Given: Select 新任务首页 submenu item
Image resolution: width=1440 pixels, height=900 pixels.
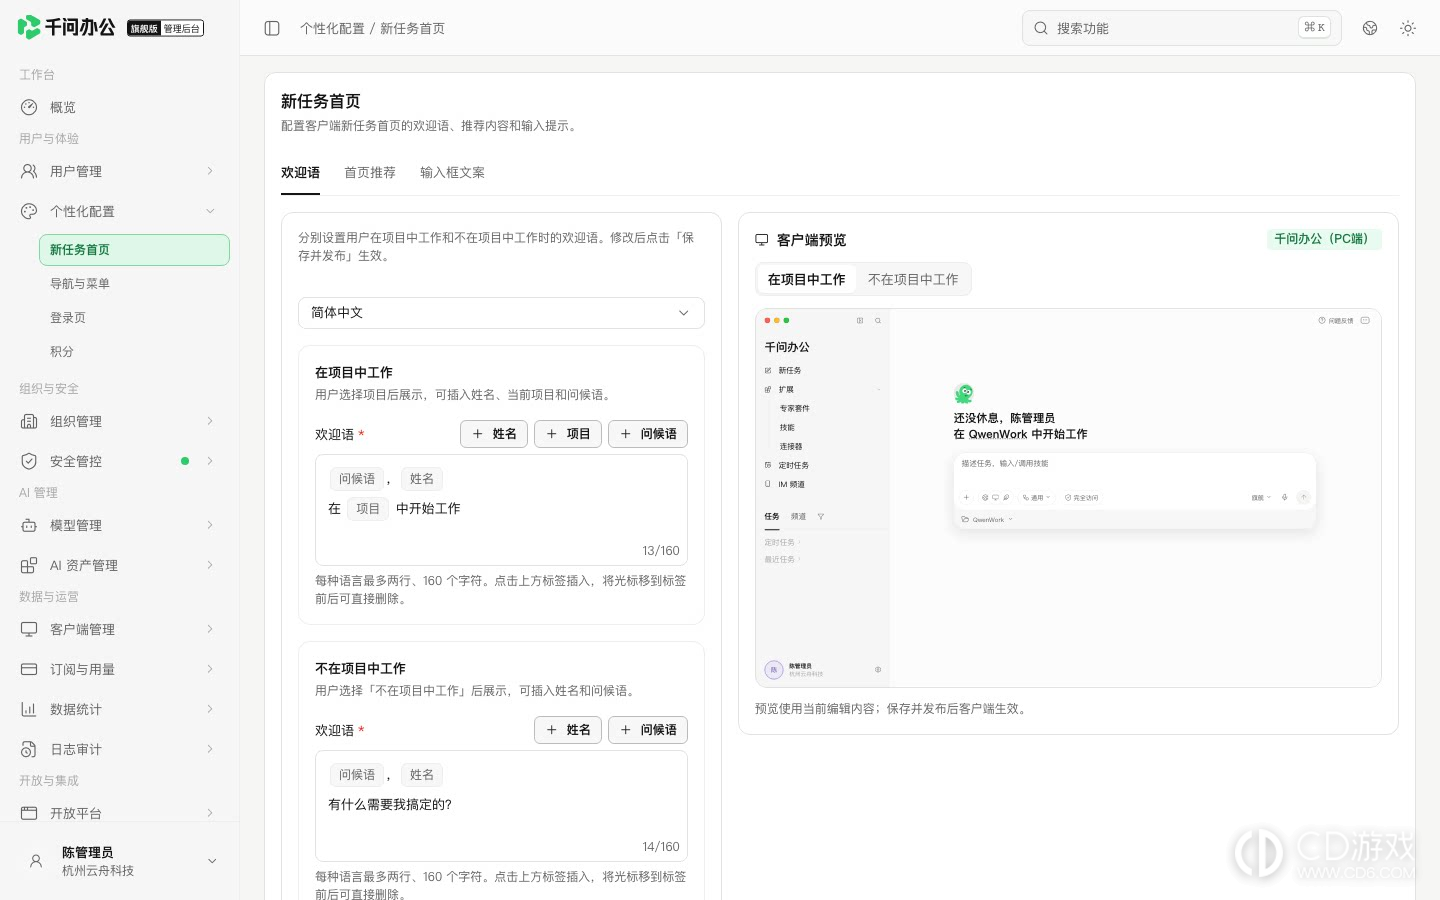Looking at the screenshot, I should coord(134,250).
